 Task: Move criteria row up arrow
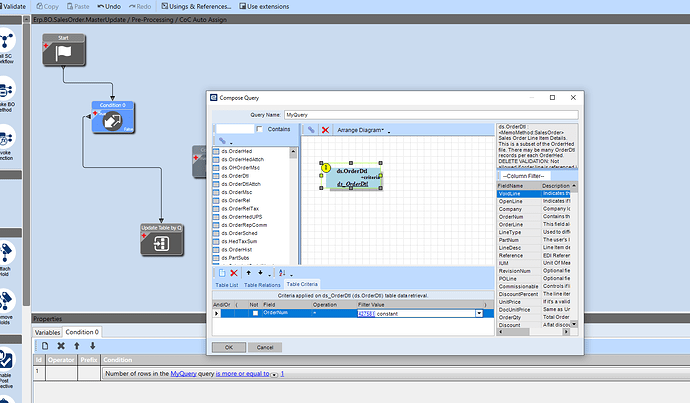click(247, 272)
